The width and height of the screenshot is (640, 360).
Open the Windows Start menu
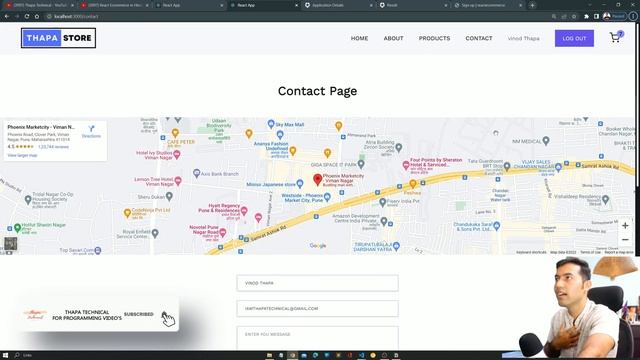pos(6,355)
